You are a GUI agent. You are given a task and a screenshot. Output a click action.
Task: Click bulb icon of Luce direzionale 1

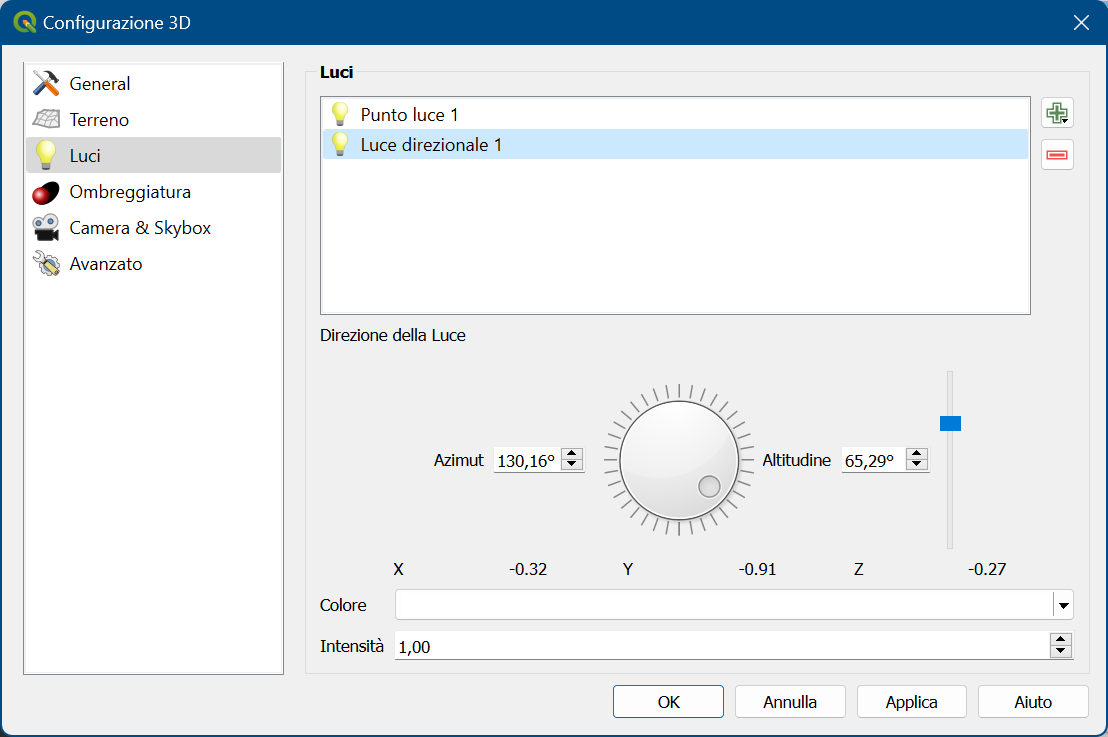pos(340,143)
